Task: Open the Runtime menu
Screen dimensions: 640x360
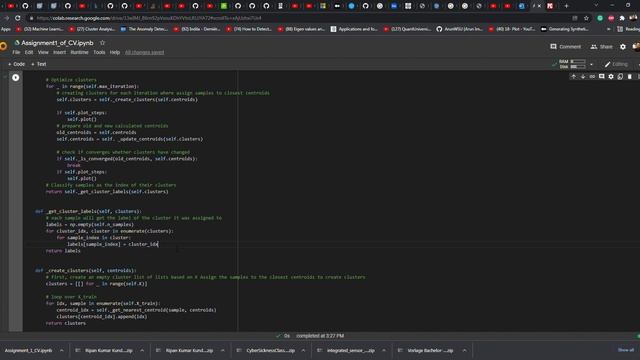Action: (x=79, y=52)
